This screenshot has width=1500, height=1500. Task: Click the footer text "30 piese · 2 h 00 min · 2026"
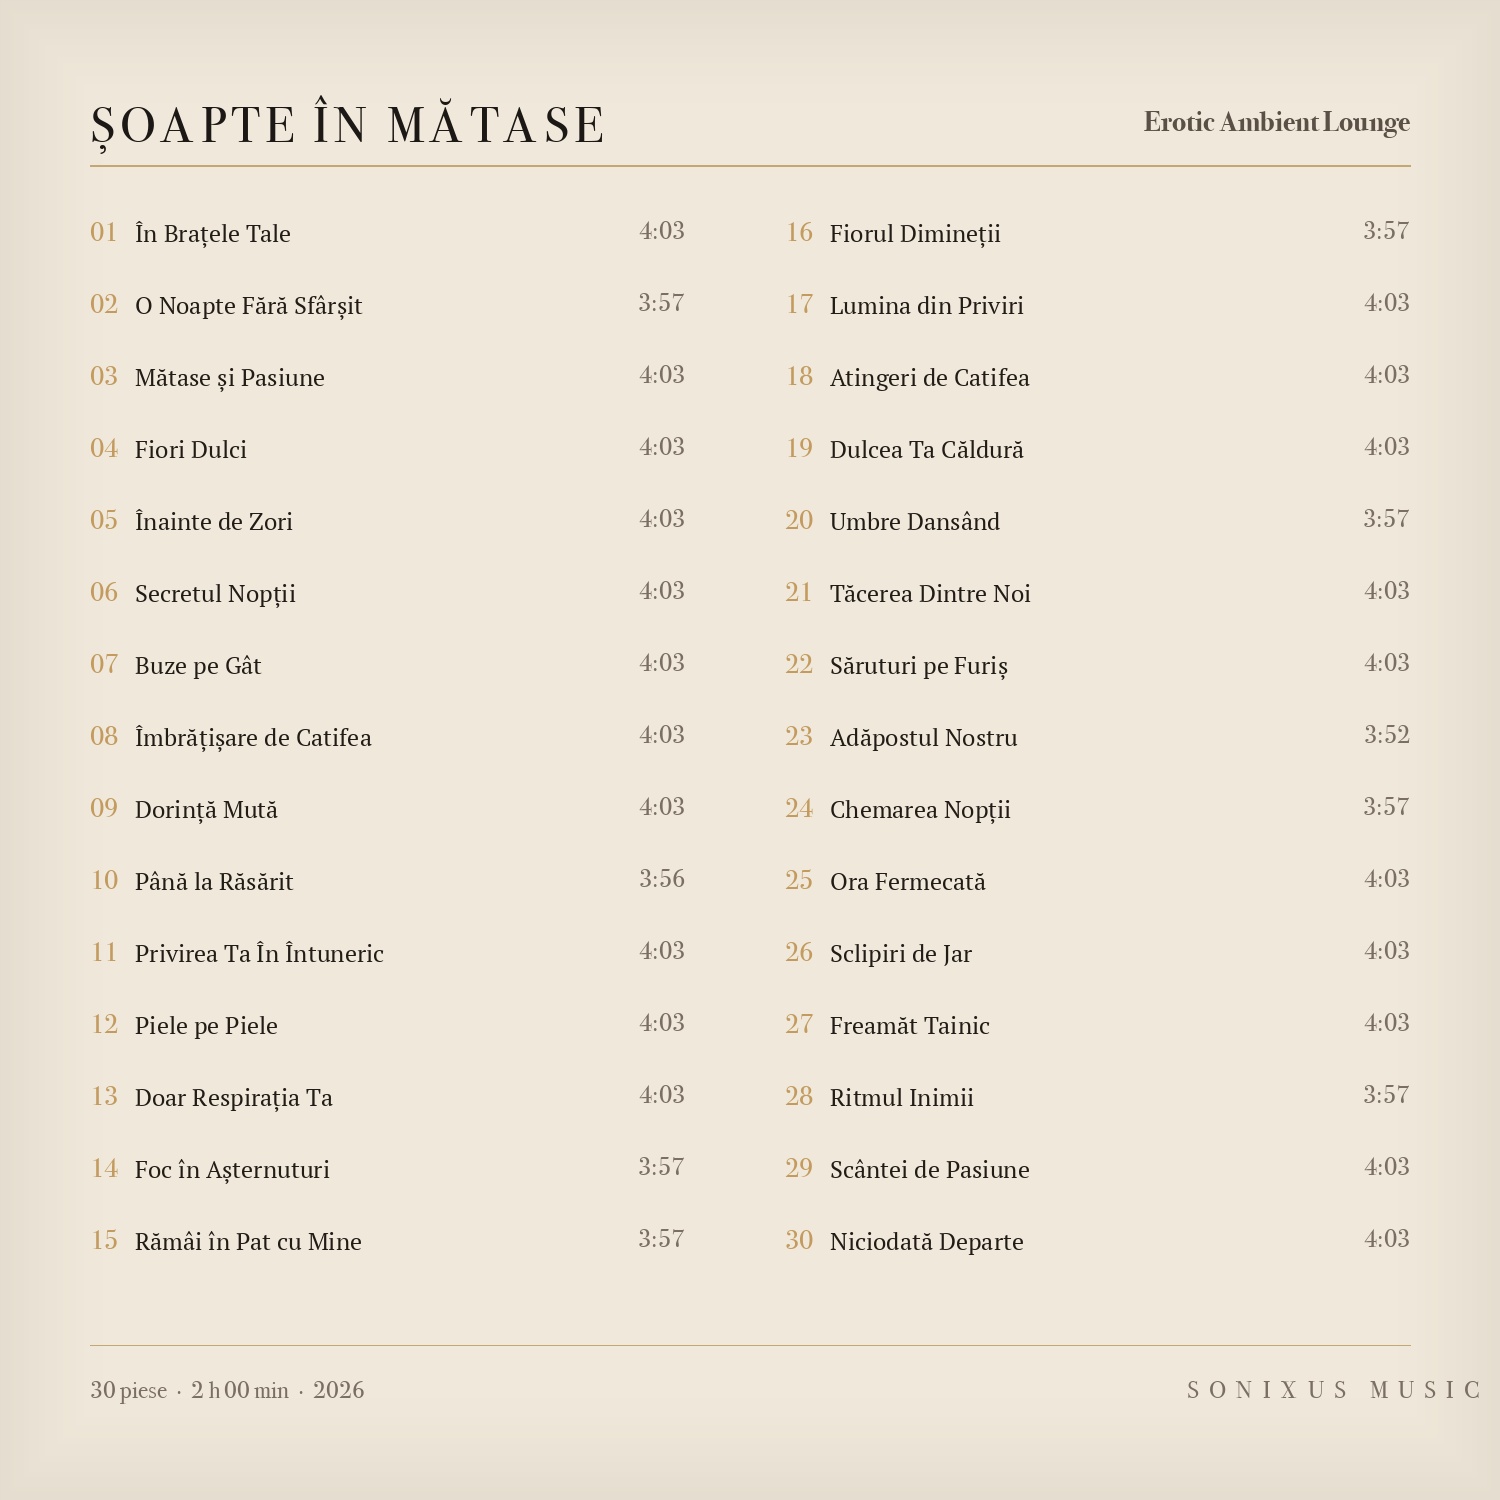coord(227,1390)
